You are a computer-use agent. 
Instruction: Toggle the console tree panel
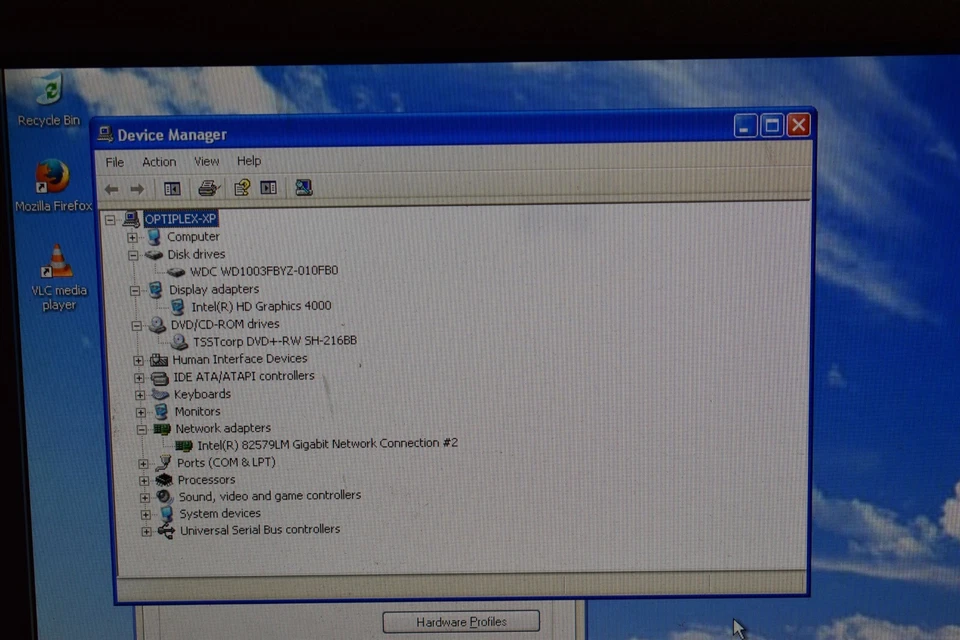point(171,188)
